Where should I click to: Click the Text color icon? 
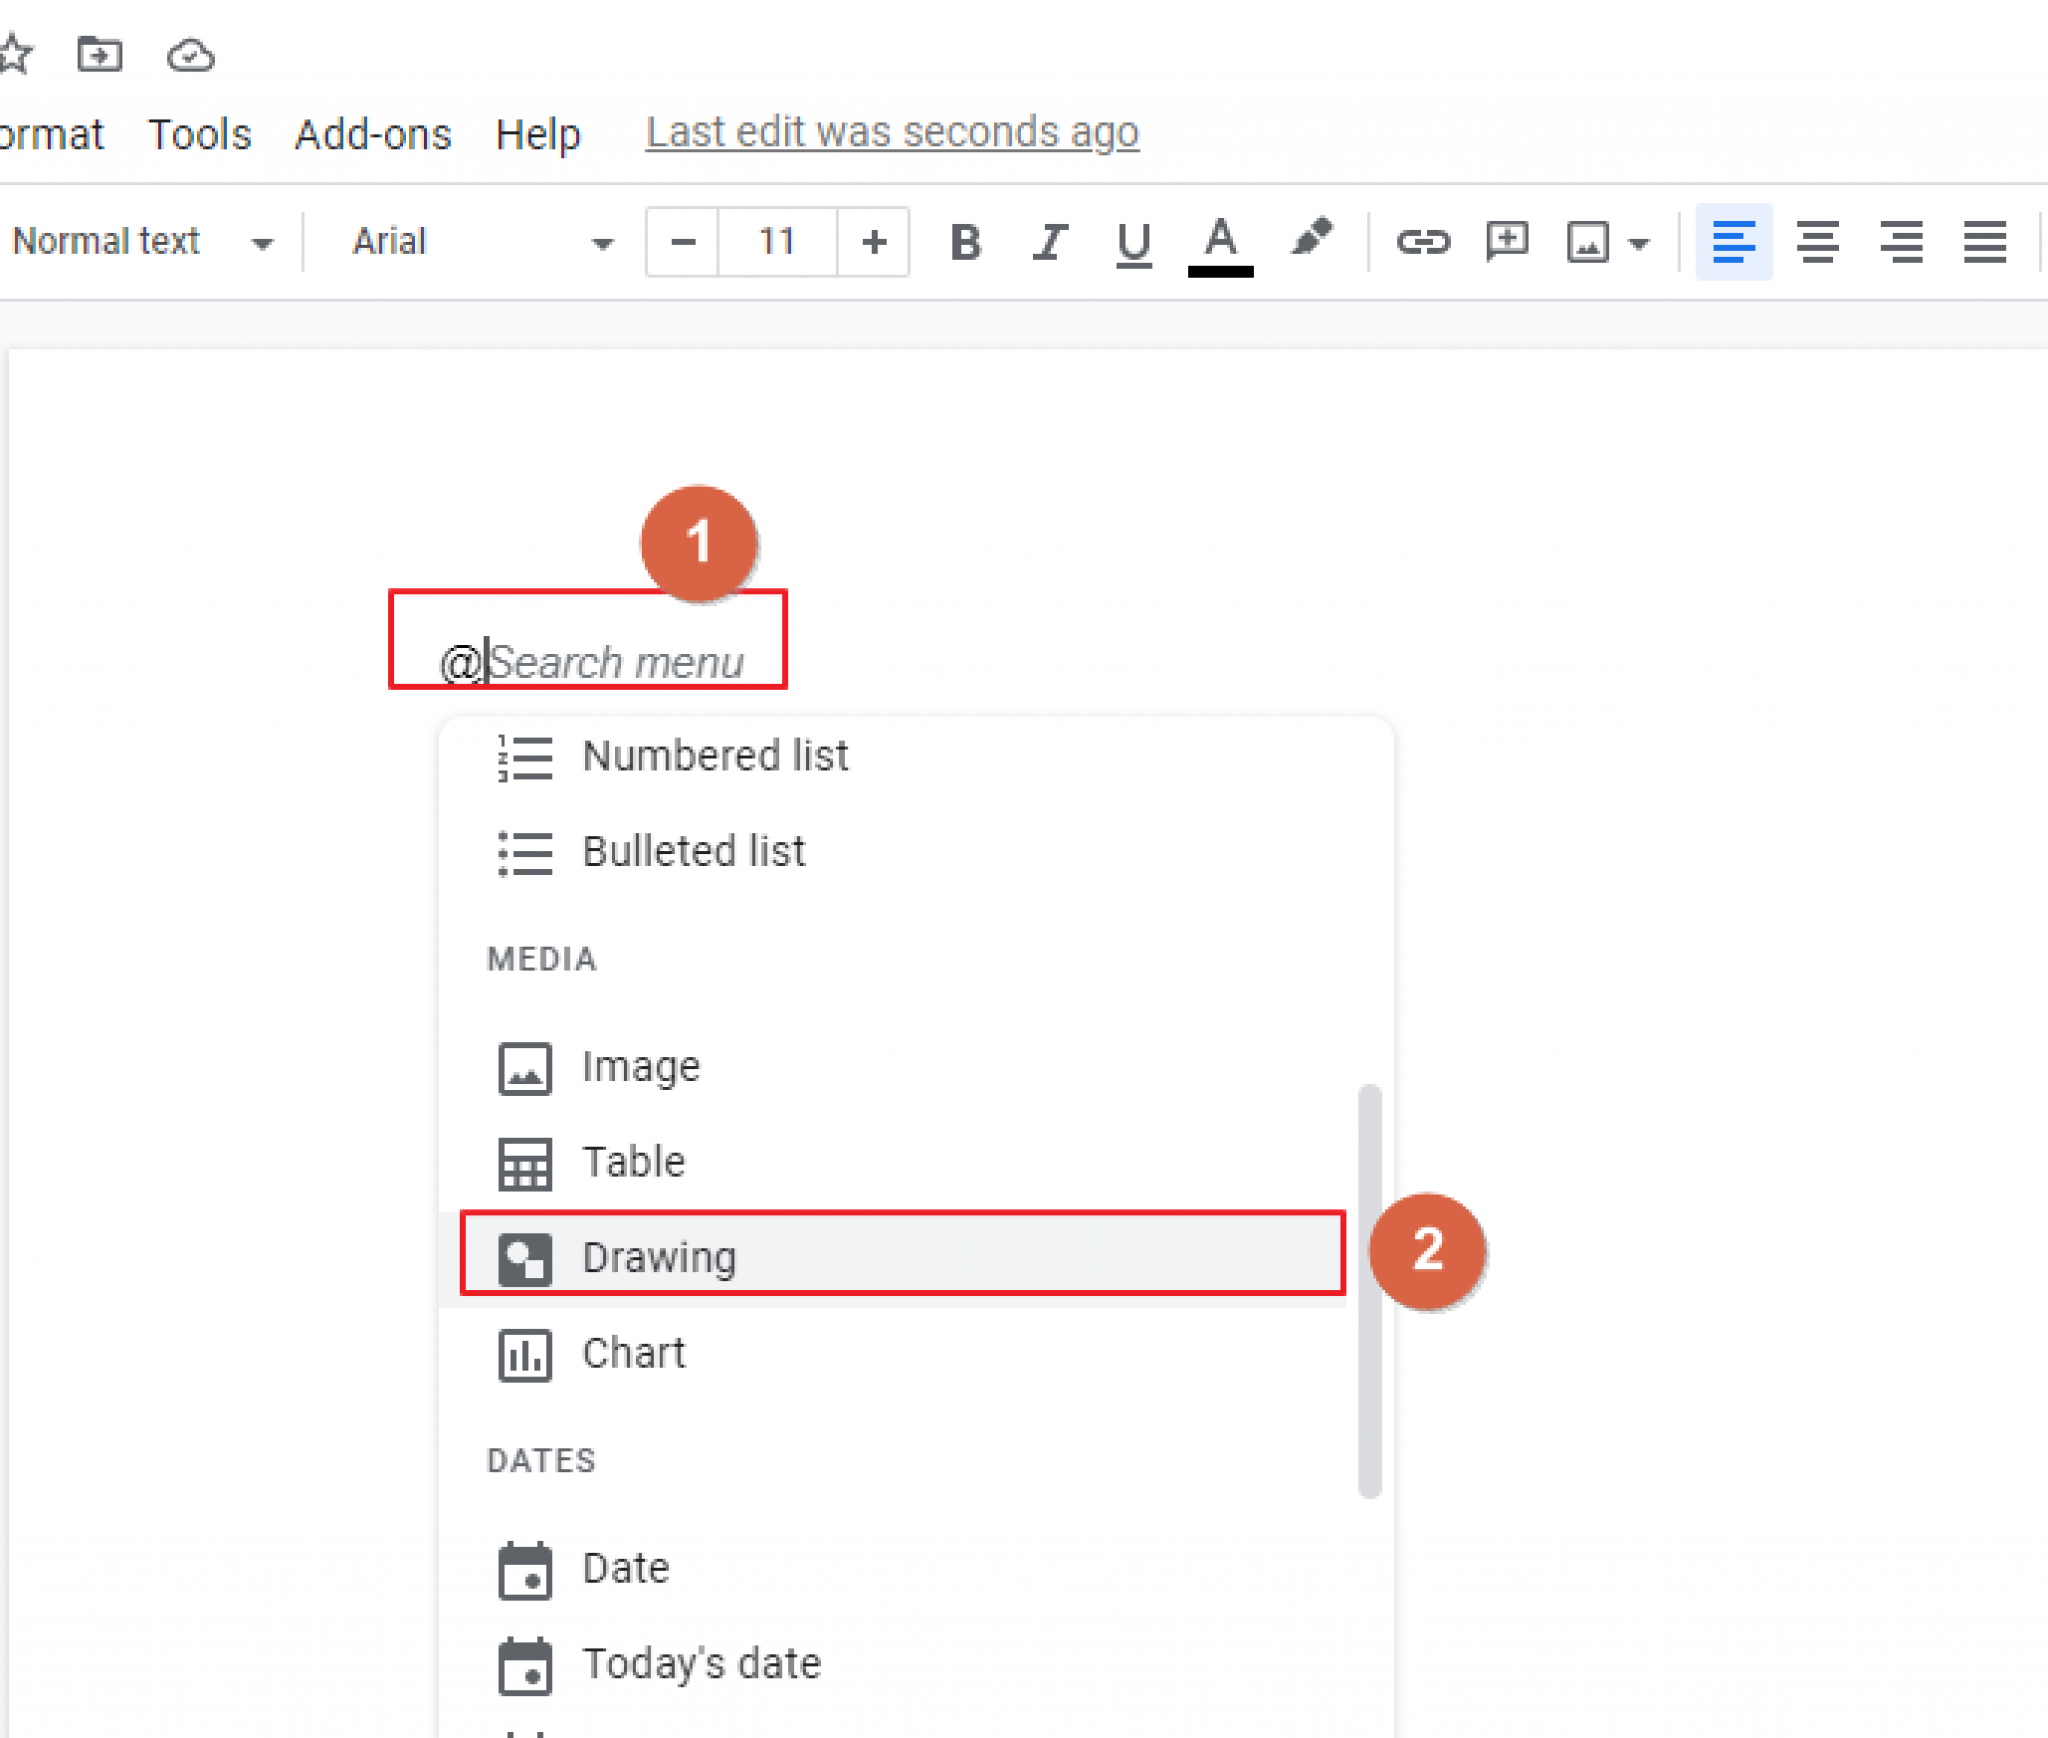(1215, 241)
